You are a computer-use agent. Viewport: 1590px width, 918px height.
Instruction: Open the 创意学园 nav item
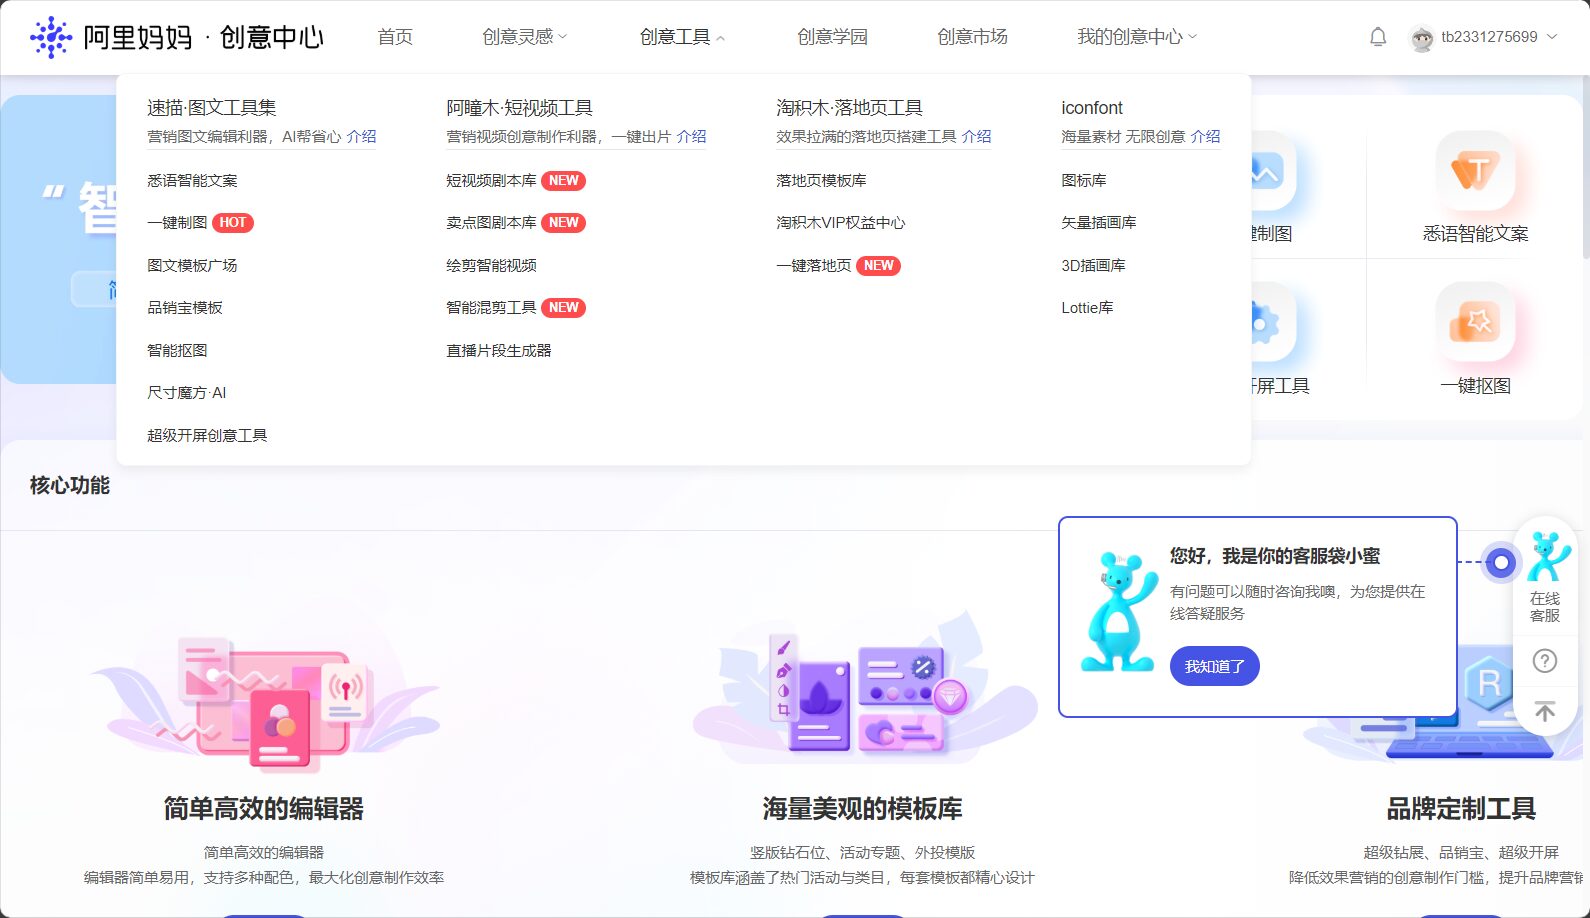point(832,37)
